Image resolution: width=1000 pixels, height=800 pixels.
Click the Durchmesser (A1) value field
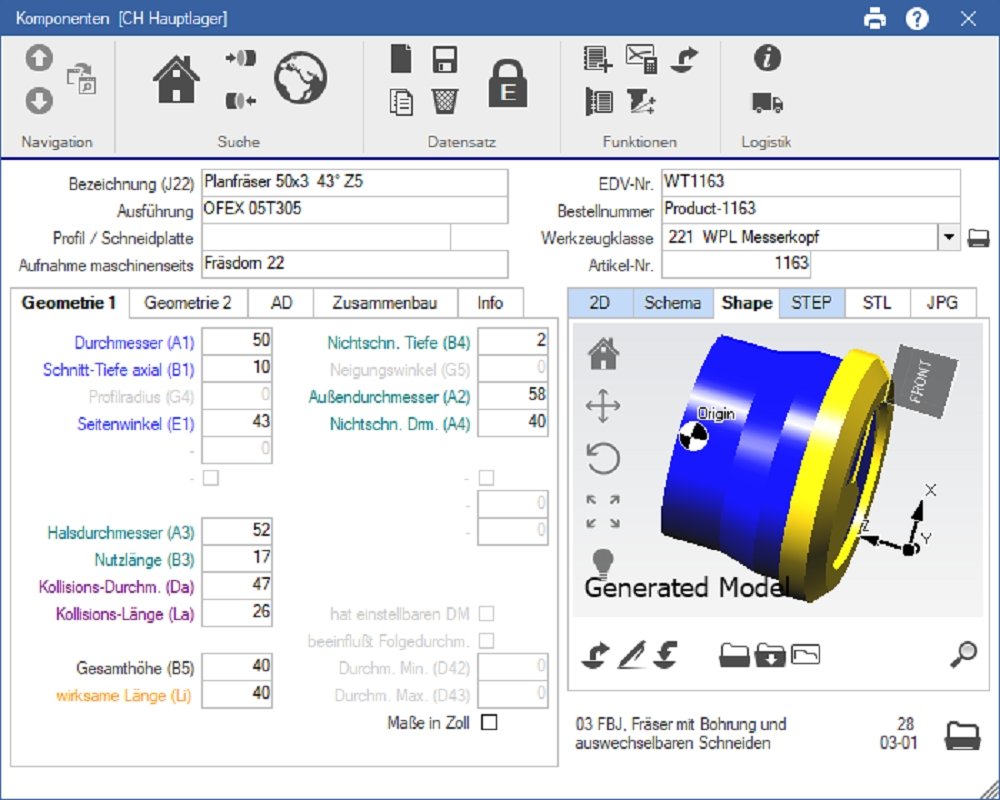[x=237, y=341]
